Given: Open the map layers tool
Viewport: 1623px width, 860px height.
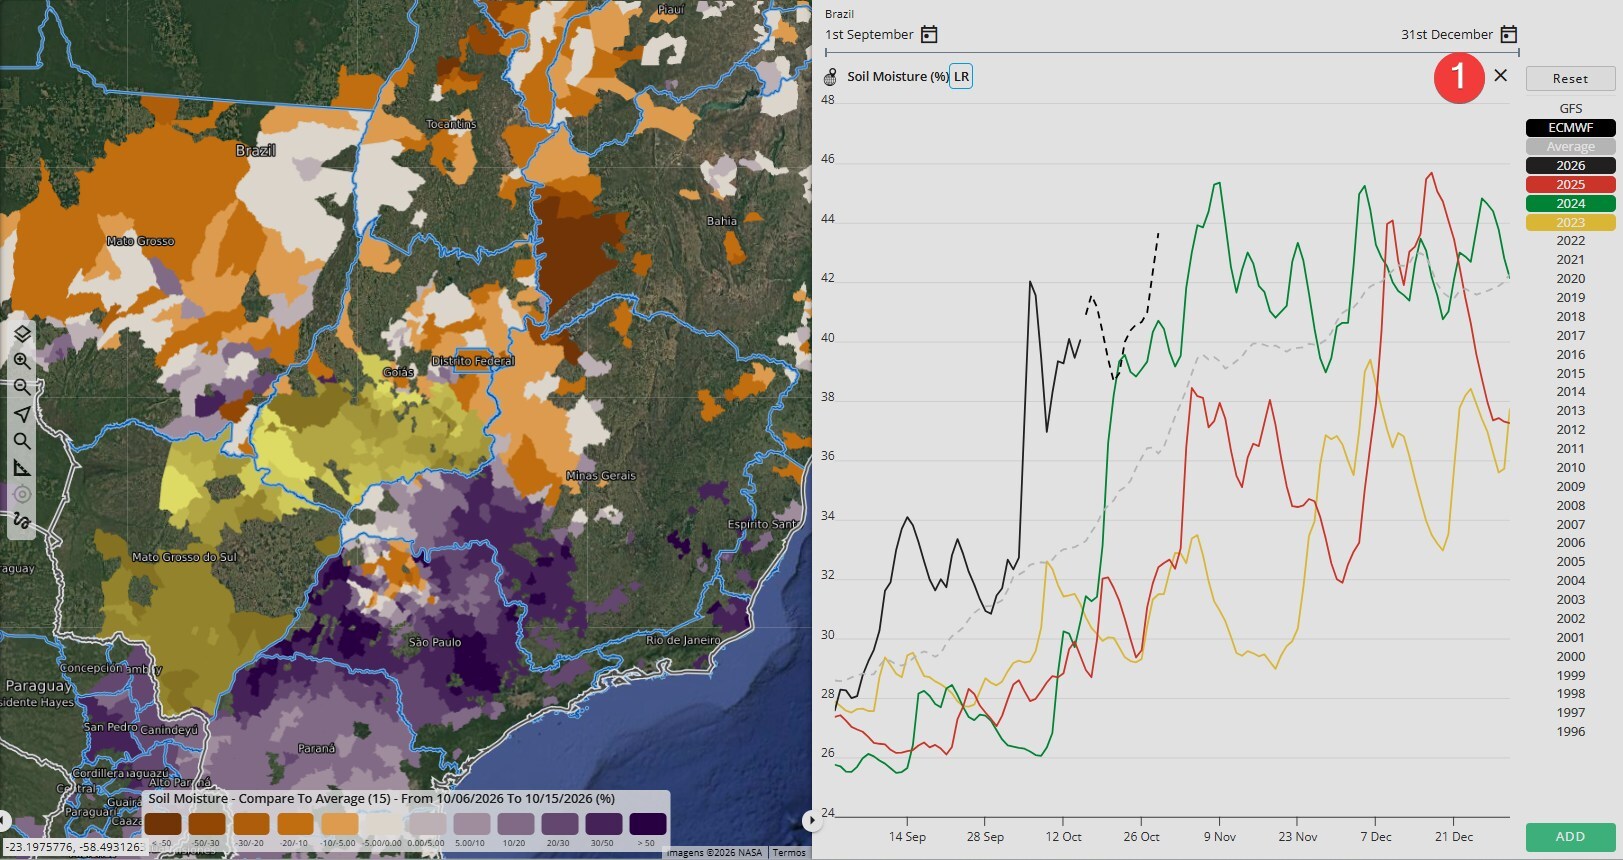Looking at the screenshot, I should tap(22, 333).
